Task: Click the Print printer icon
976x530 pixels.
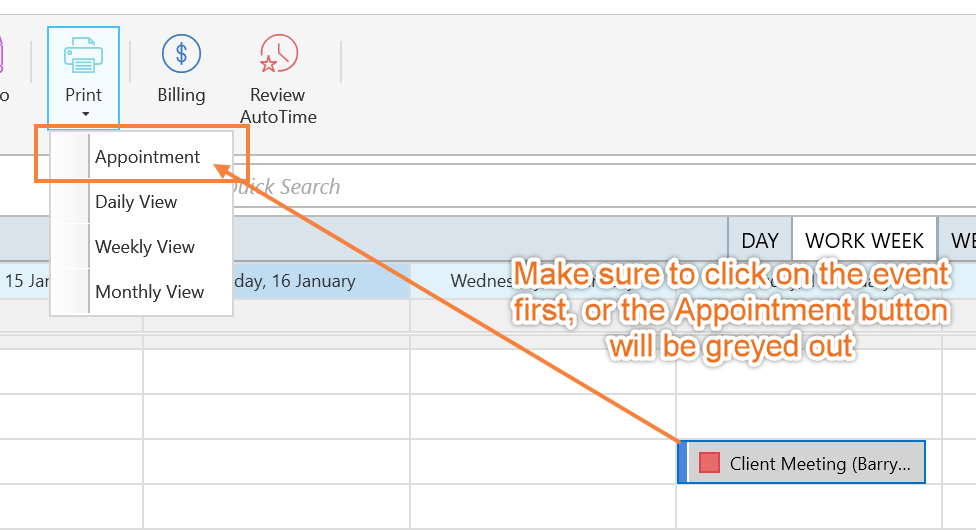Action: [83, 55]
